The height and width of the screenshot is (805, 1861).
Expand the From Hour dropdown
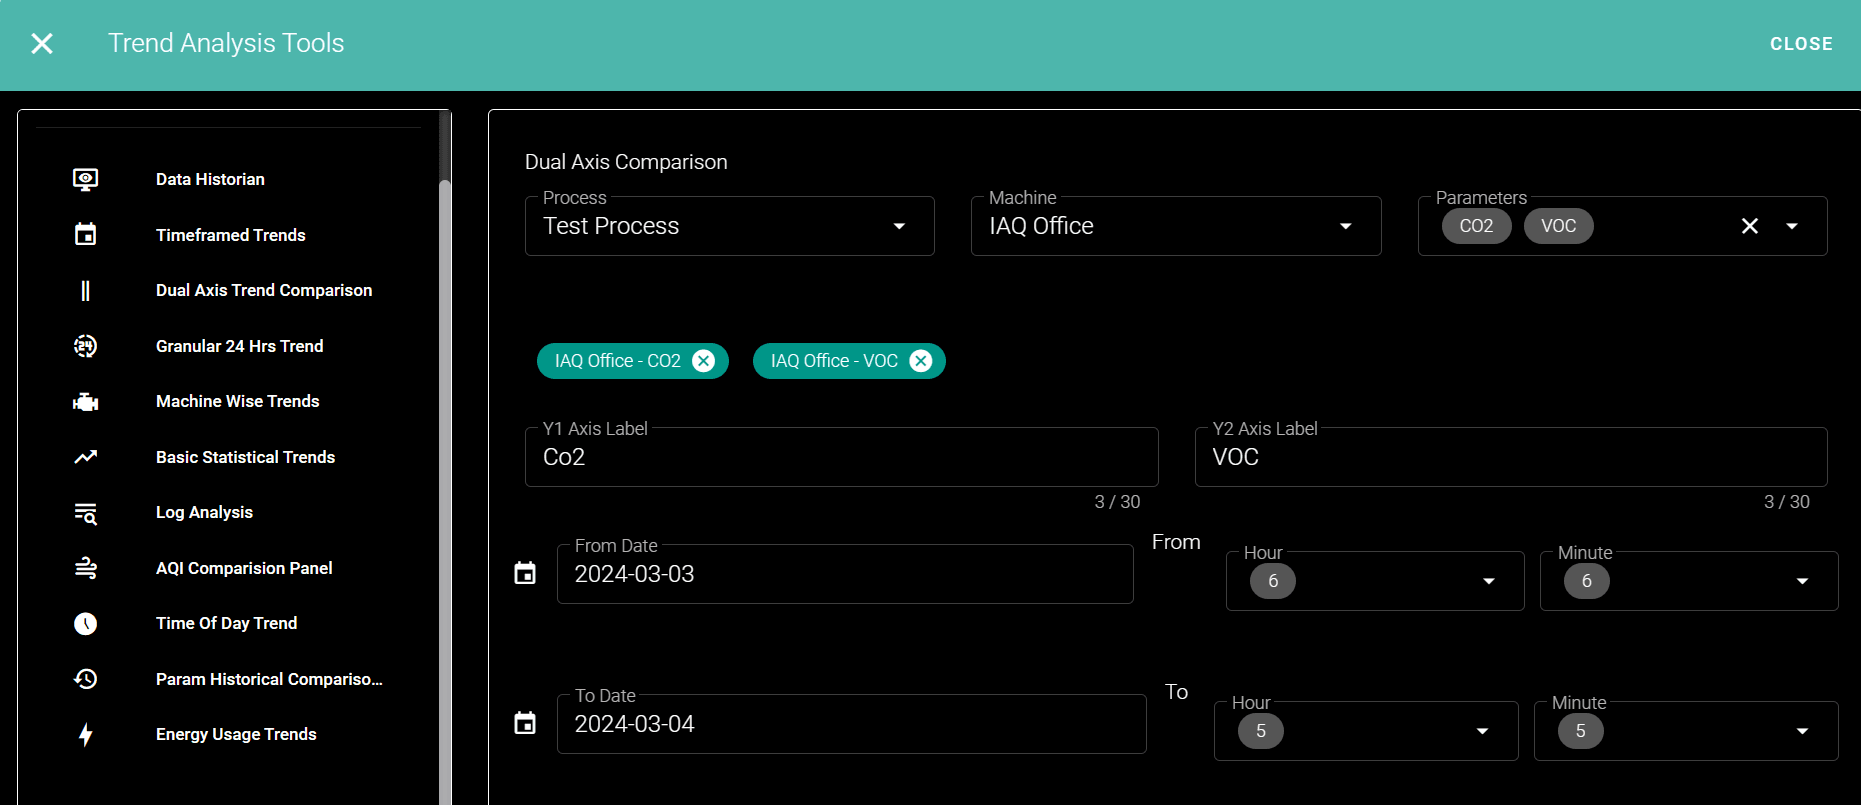1488,581
